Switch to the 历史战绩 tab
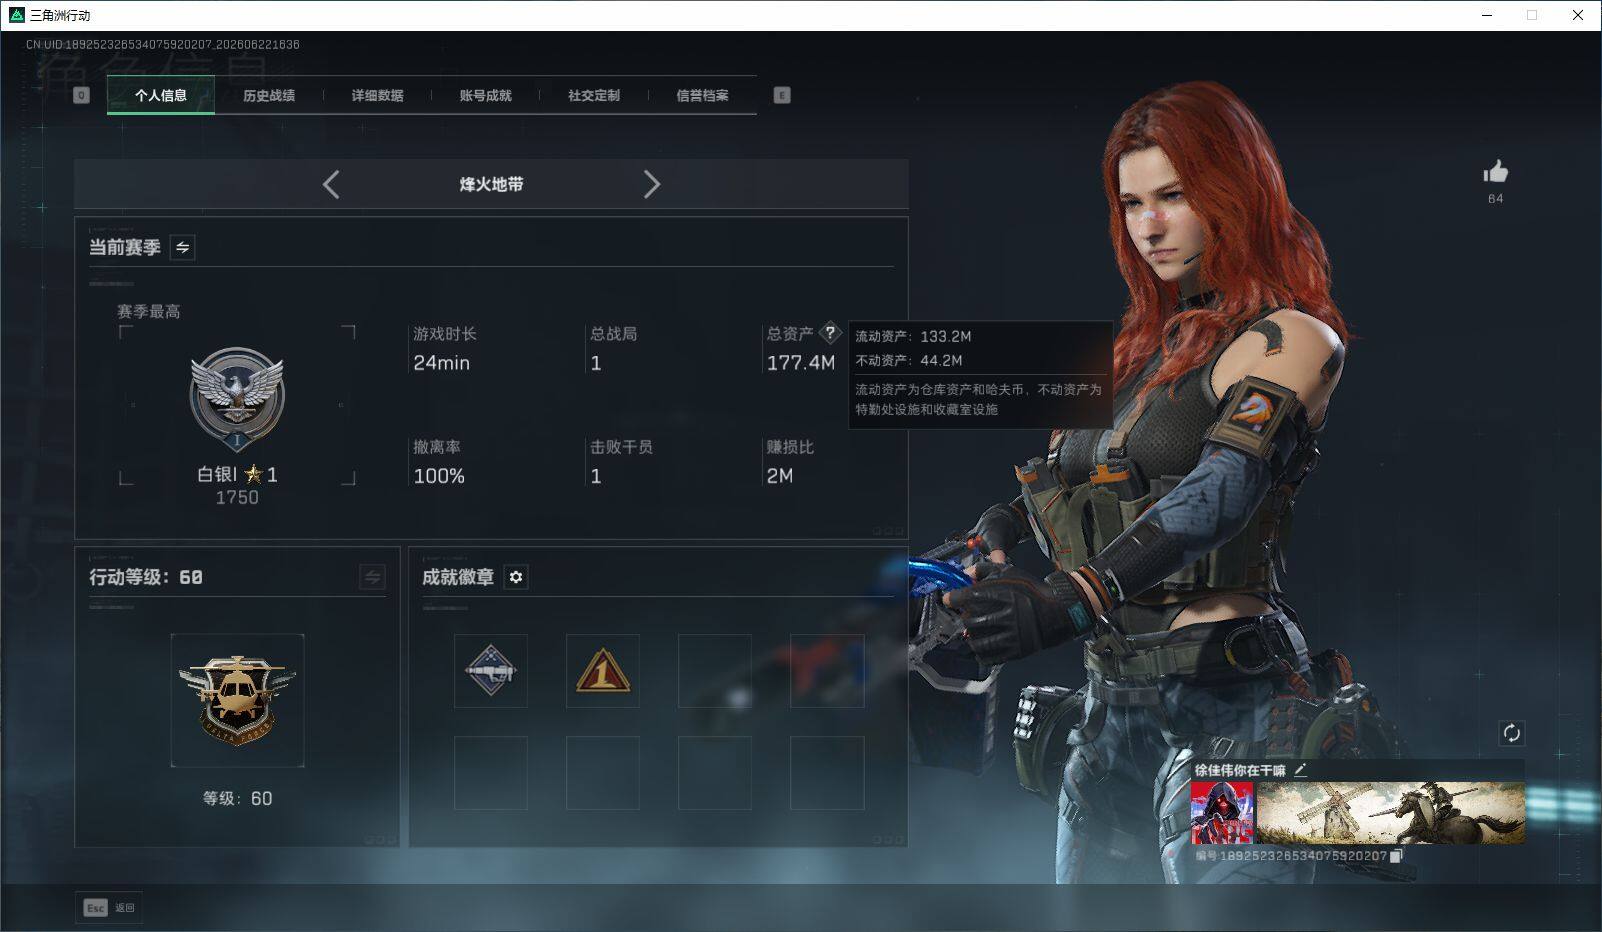The image size is (1602, 932). pyautogui.click(x=269, y=96)
